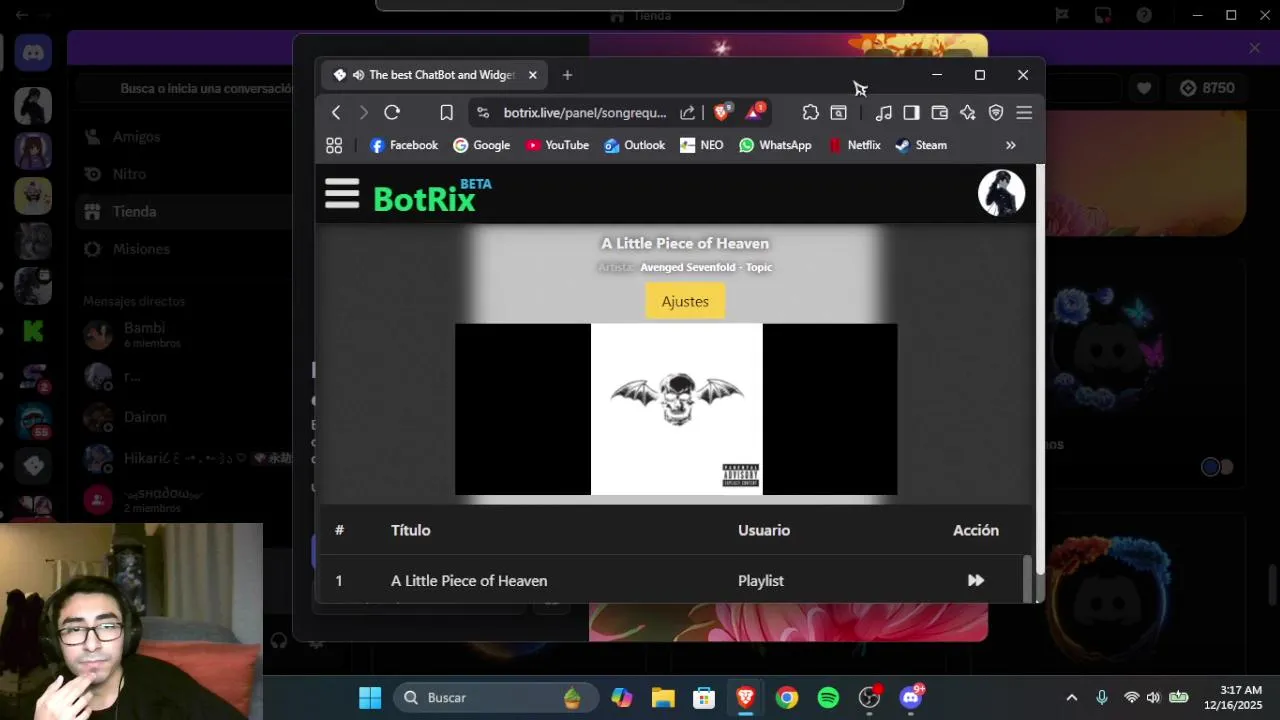Open Brave Rewards triangle icon

pos(755,112)
